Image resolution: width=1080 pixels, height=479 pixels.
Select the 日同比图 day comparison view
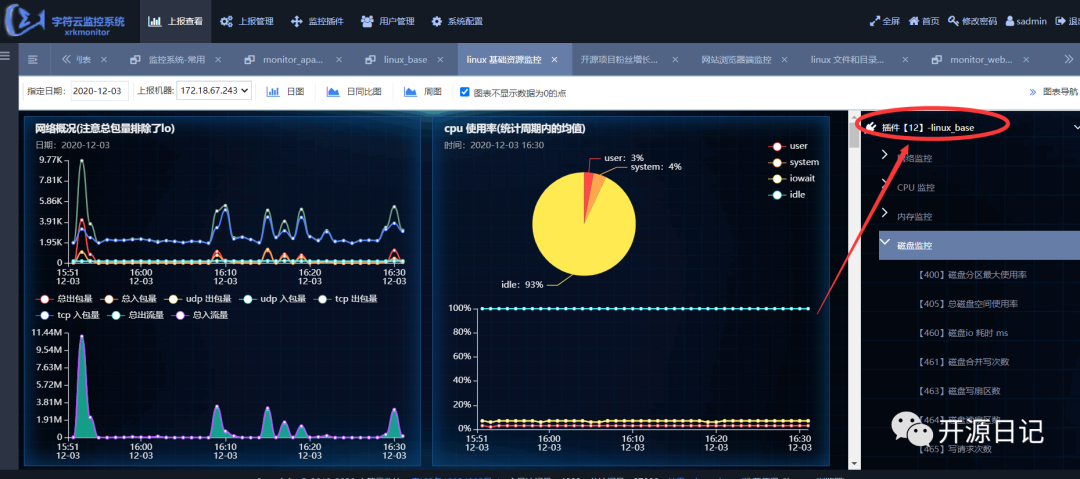[x=354, y=92]
